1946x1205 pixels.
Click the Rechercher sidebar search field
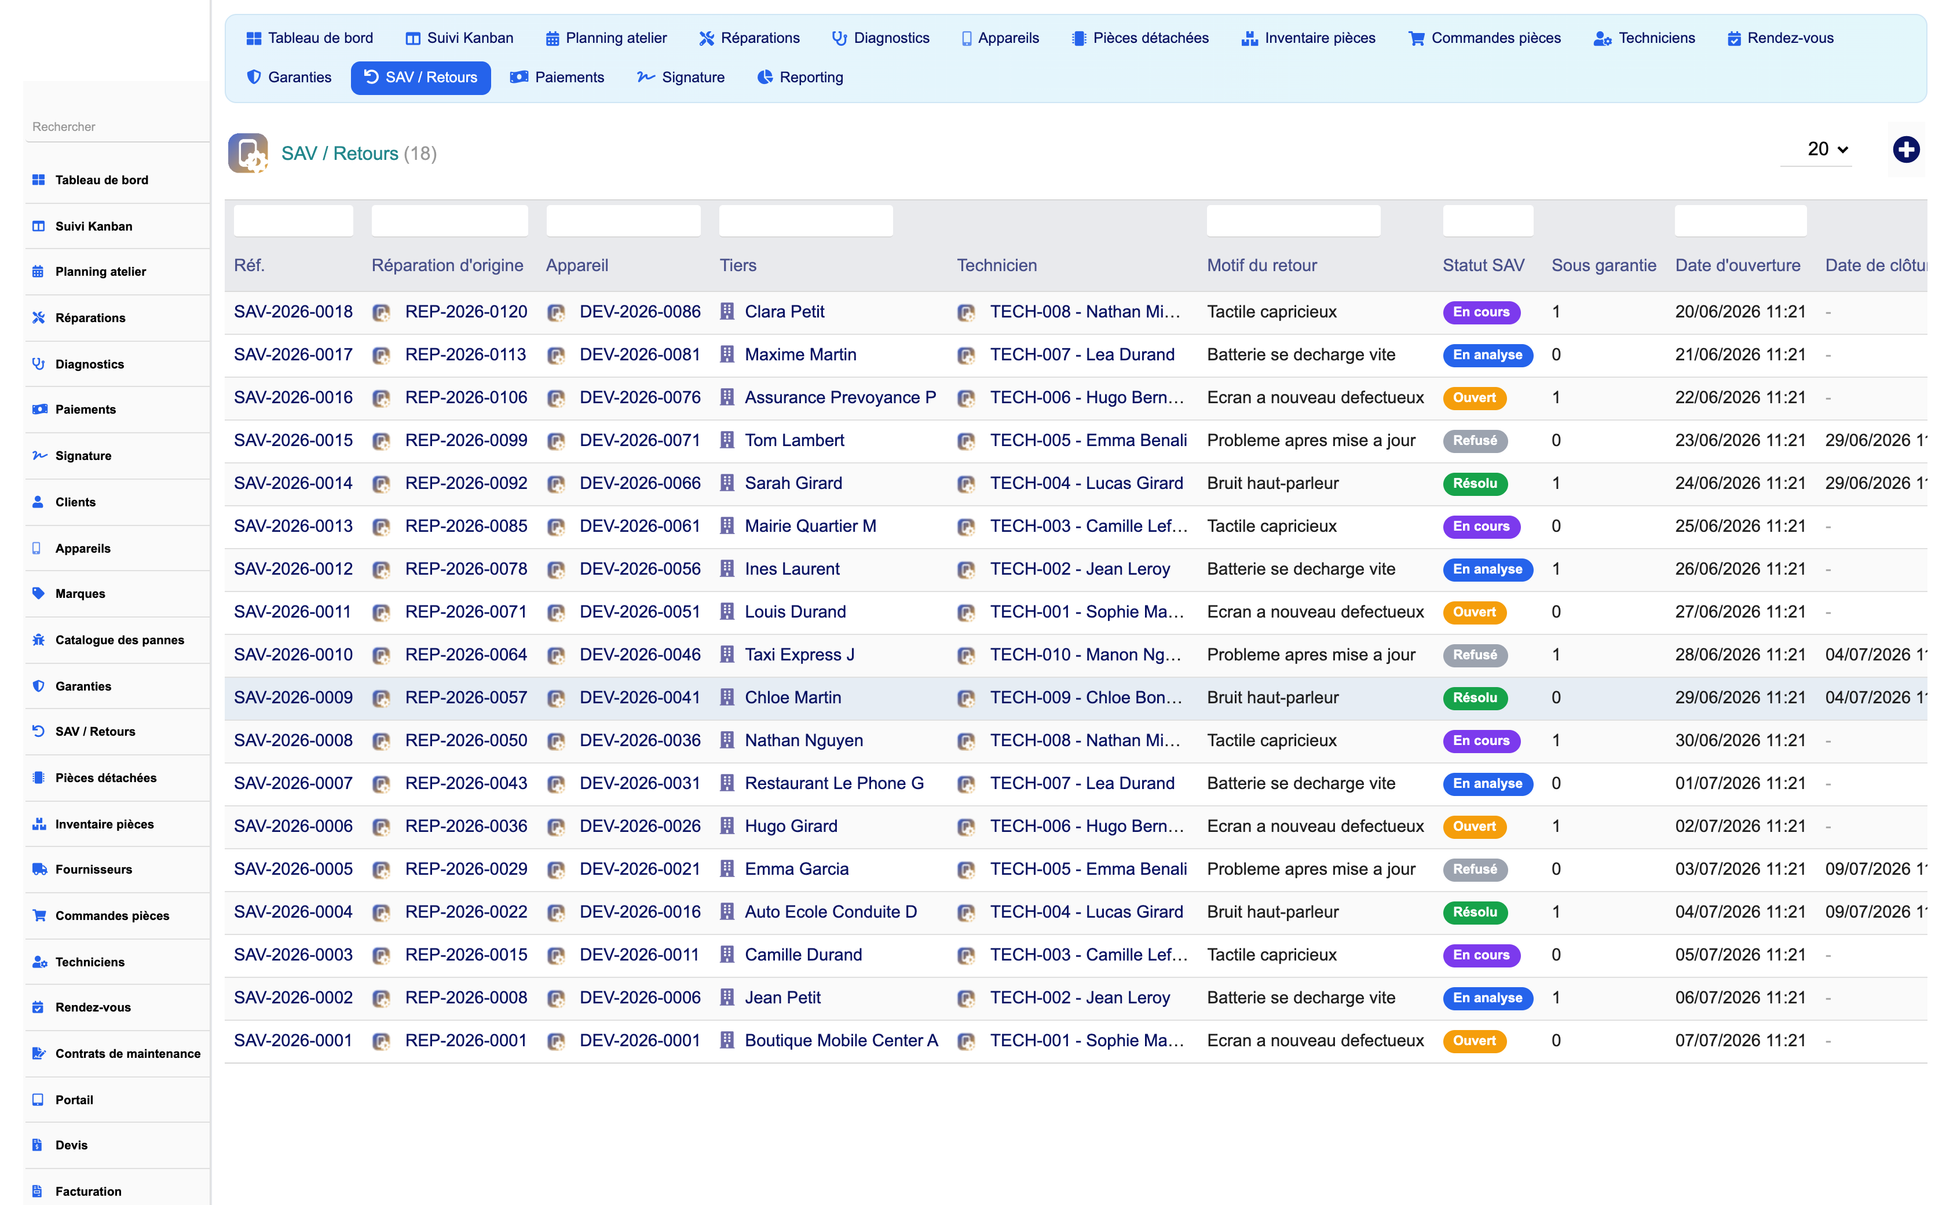click(x=117, y=127)
